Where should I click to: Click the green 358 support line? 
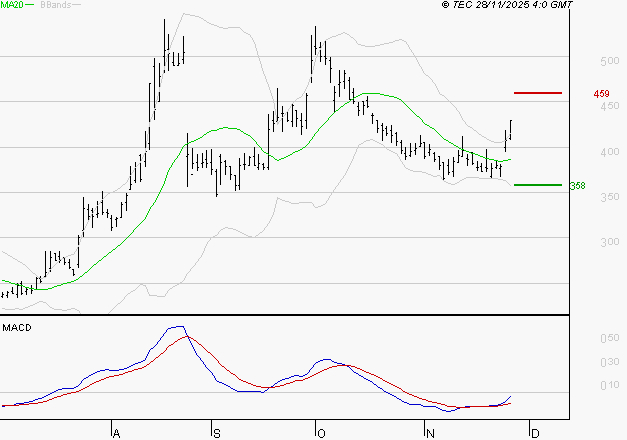(x=538, y=185)
